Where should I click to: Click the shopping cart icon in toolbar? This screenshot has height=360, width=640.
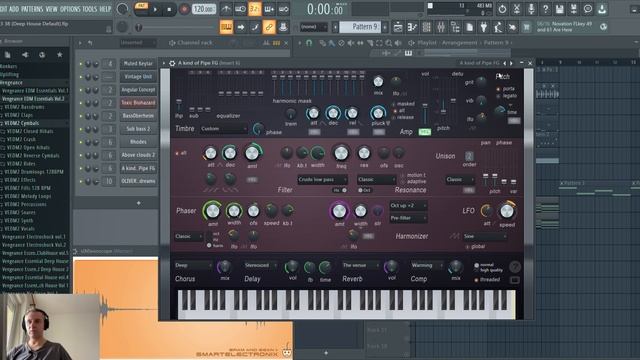(527, 27)
